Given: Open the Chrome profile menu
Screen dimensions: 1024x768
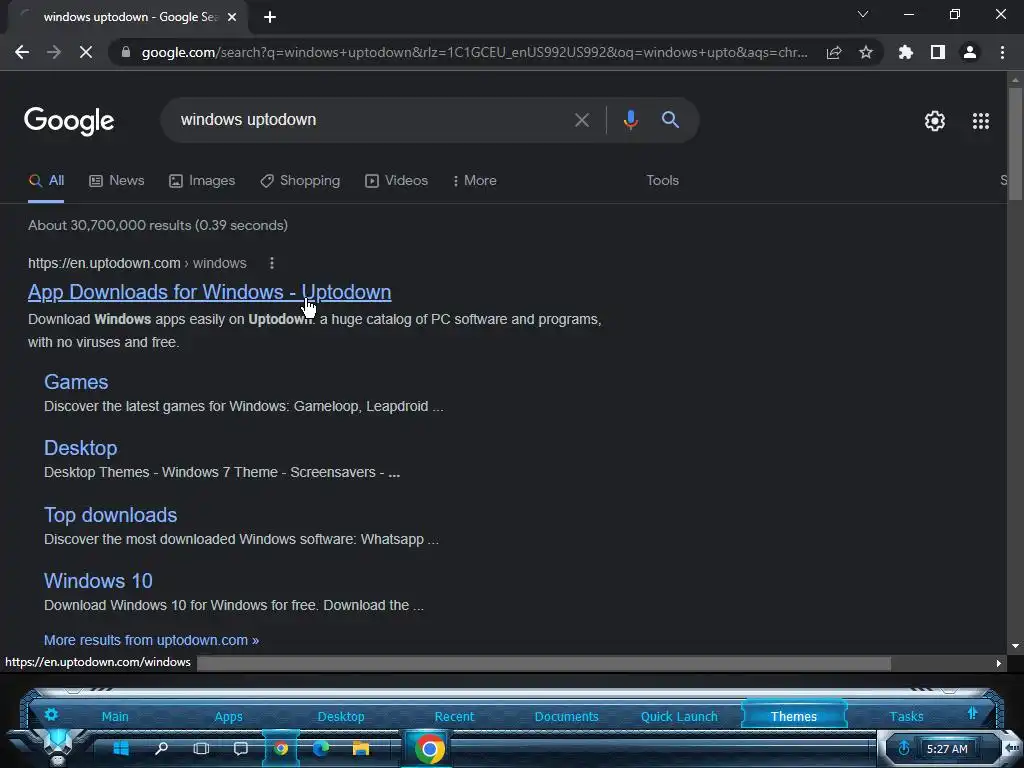Looking at the screenshot, I should [x=970, y=52].
